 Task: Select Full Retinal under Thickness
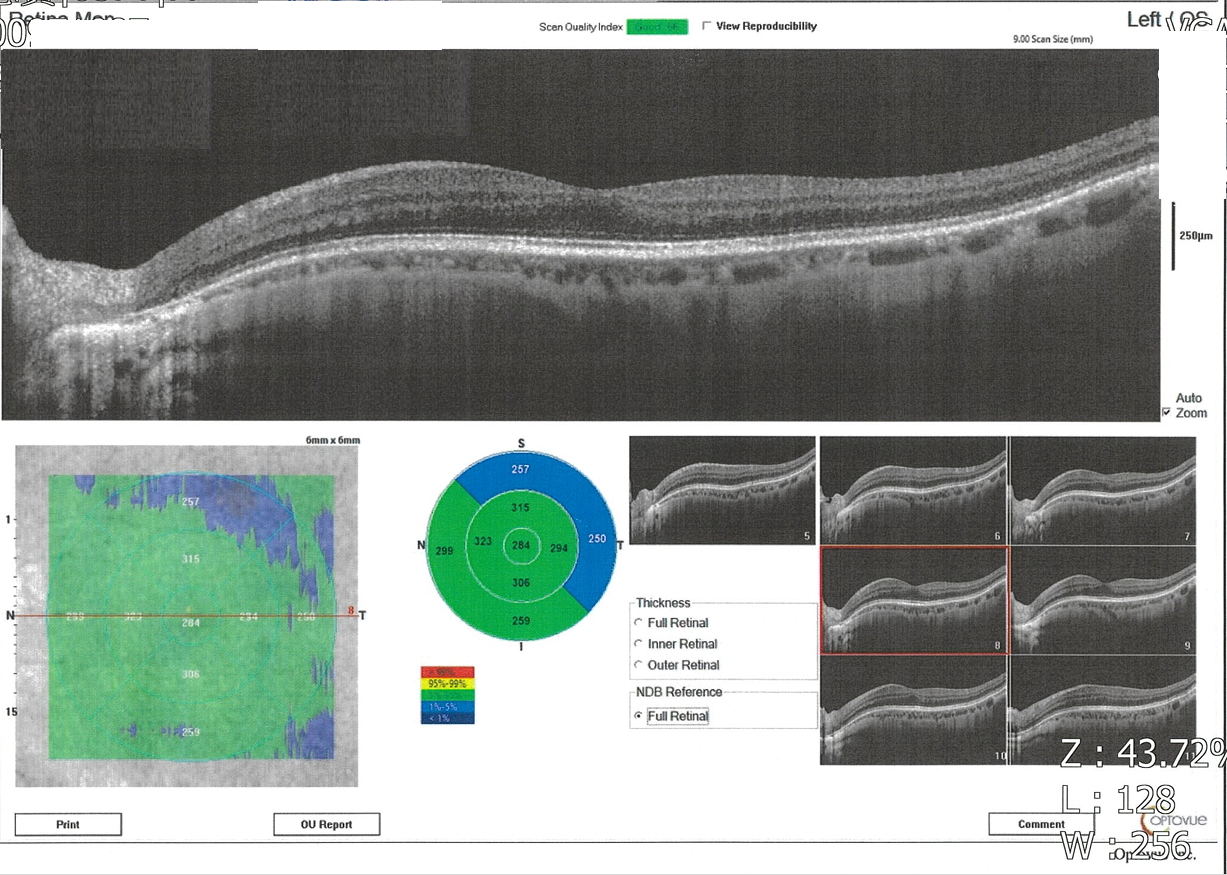639,623
